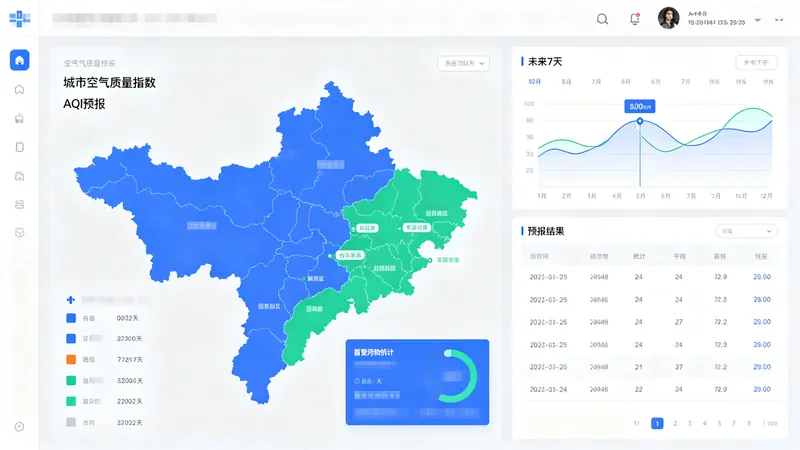Select the blue 10月 tab above the chart
The image size is (800, 450).
pos(535,82)
